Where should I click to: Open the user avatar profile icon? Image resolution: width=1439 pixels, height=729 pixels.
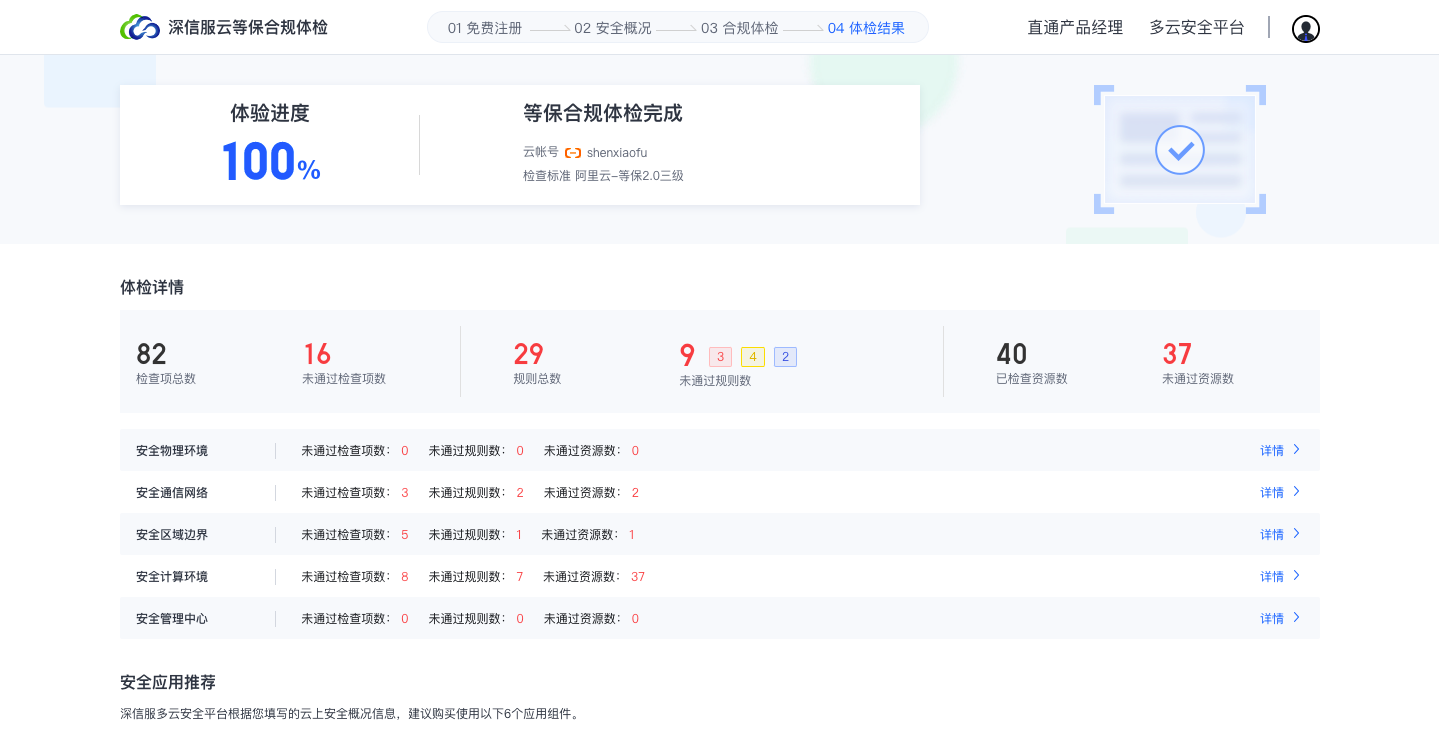coord(1306,29)
